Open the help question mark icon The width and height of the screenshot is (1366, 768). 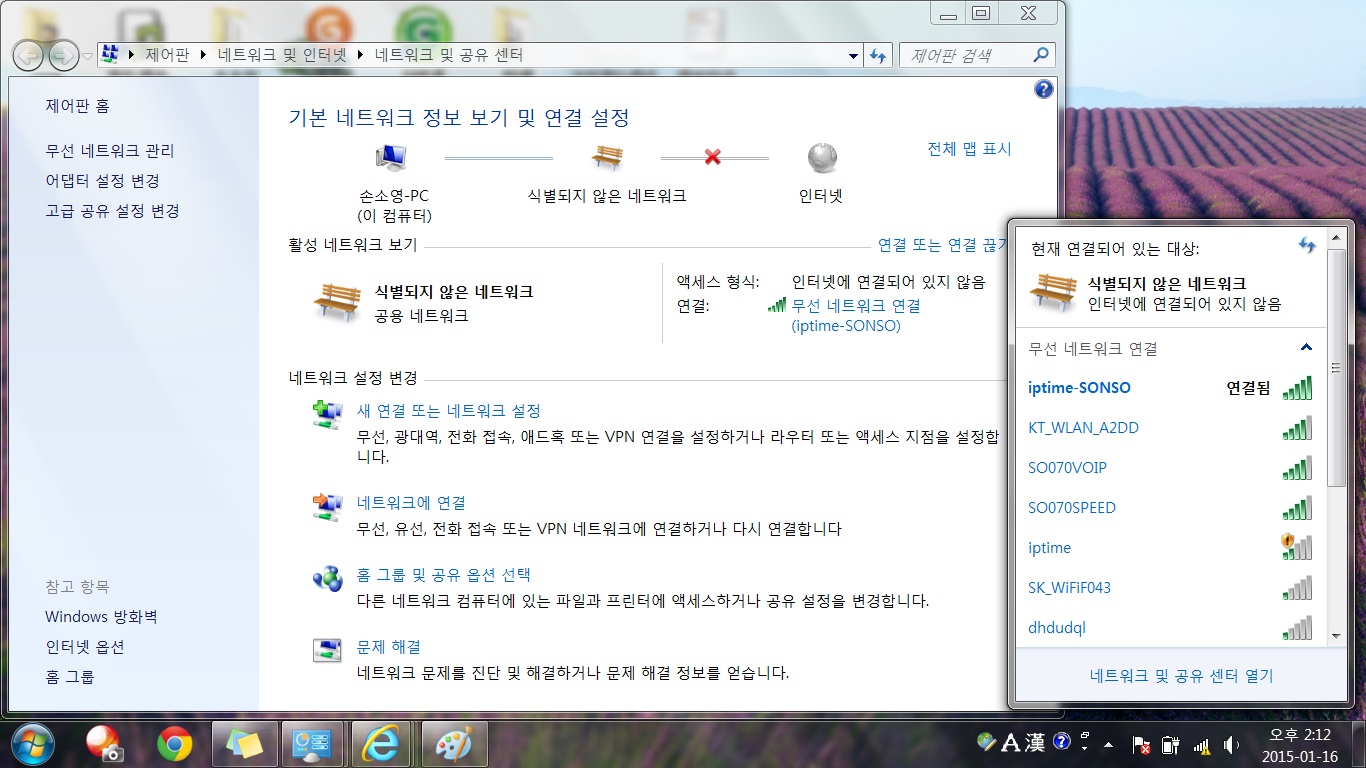1043,89
